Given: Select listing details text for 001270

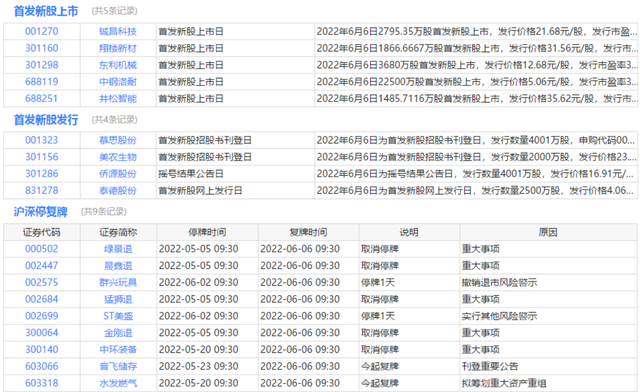Looking at the screenshot, I should pyautogui.click(x=476, y=31).
